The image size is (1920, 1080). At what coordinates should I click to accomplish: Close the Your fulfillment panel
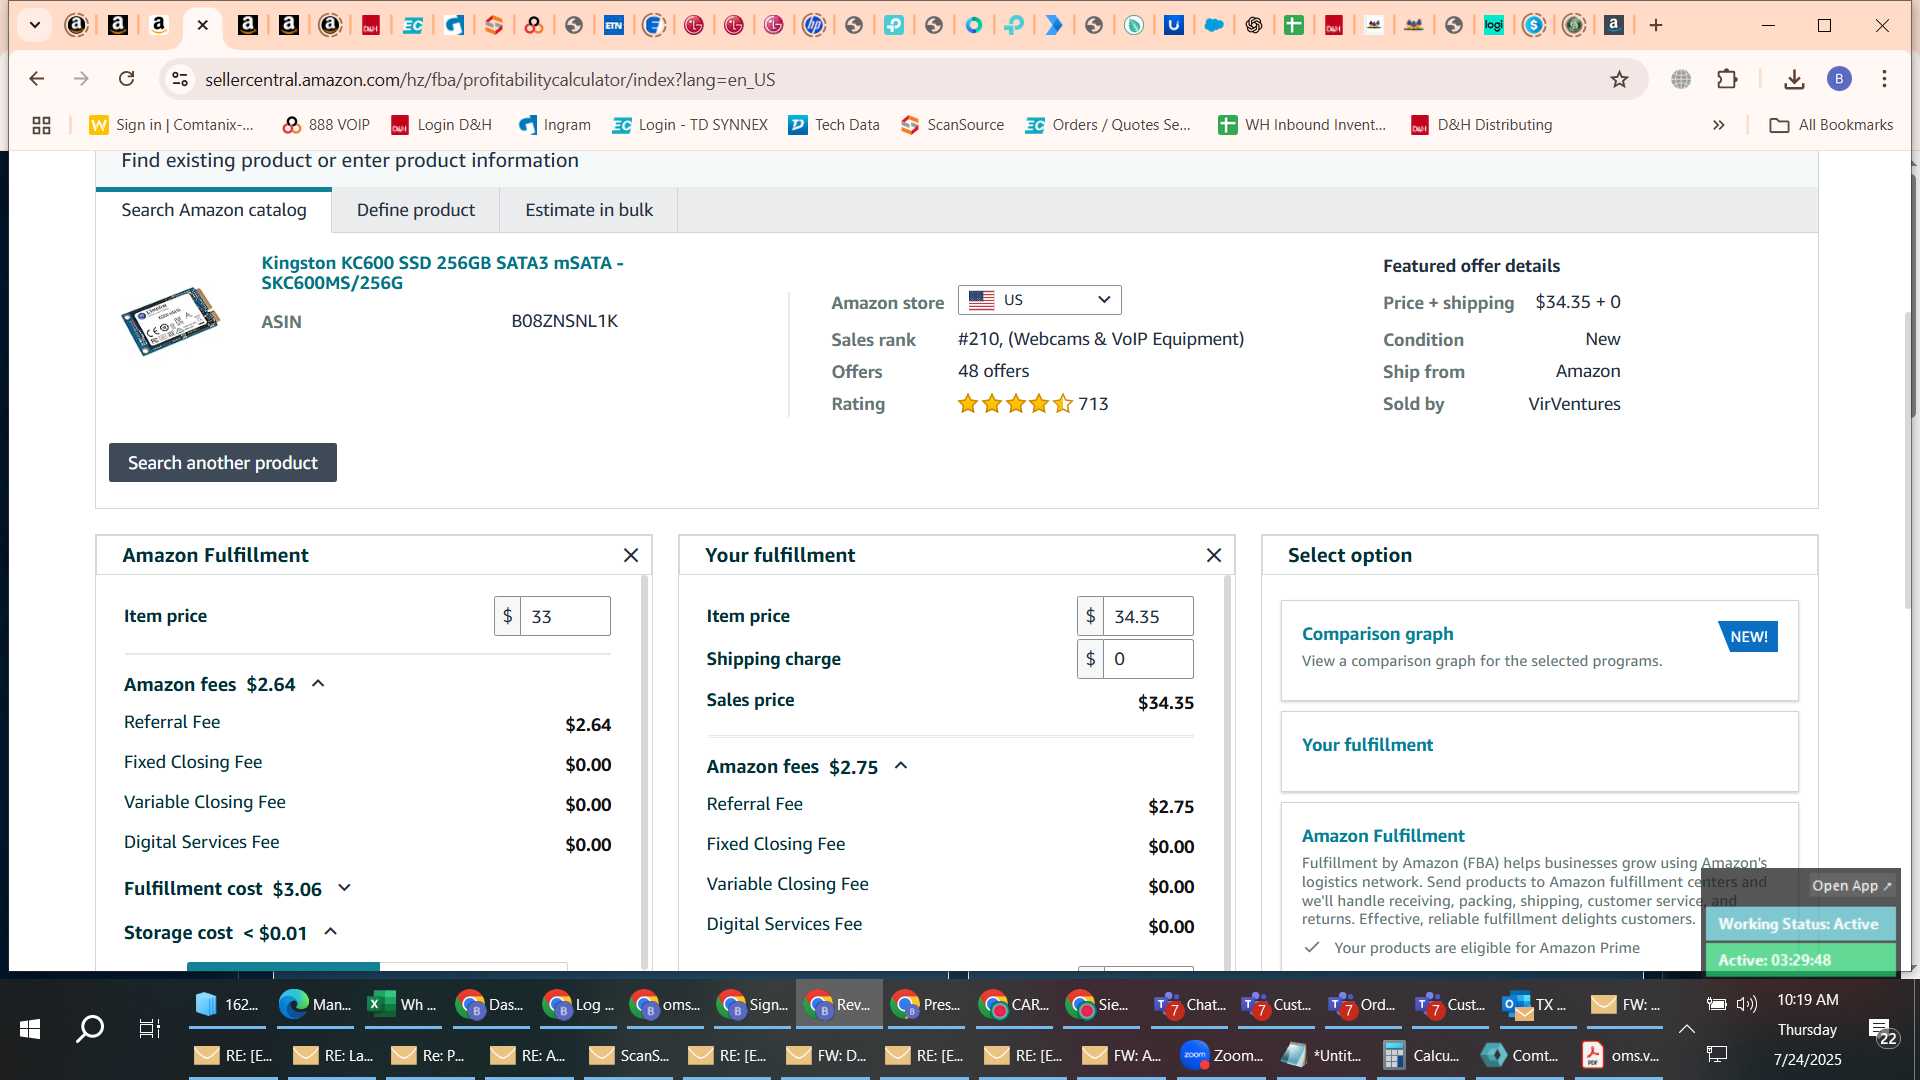[1214, 555]
